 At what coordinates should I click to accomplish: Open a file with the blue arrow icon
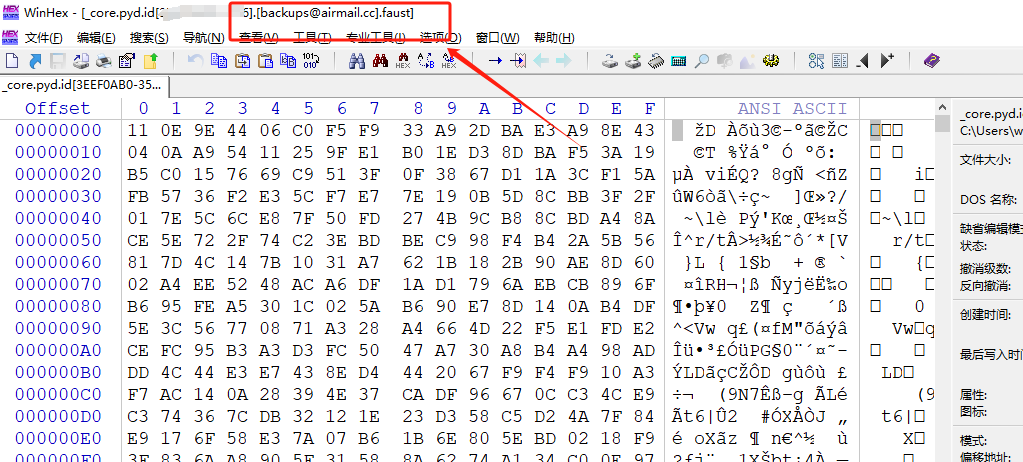tap(35, 61)
